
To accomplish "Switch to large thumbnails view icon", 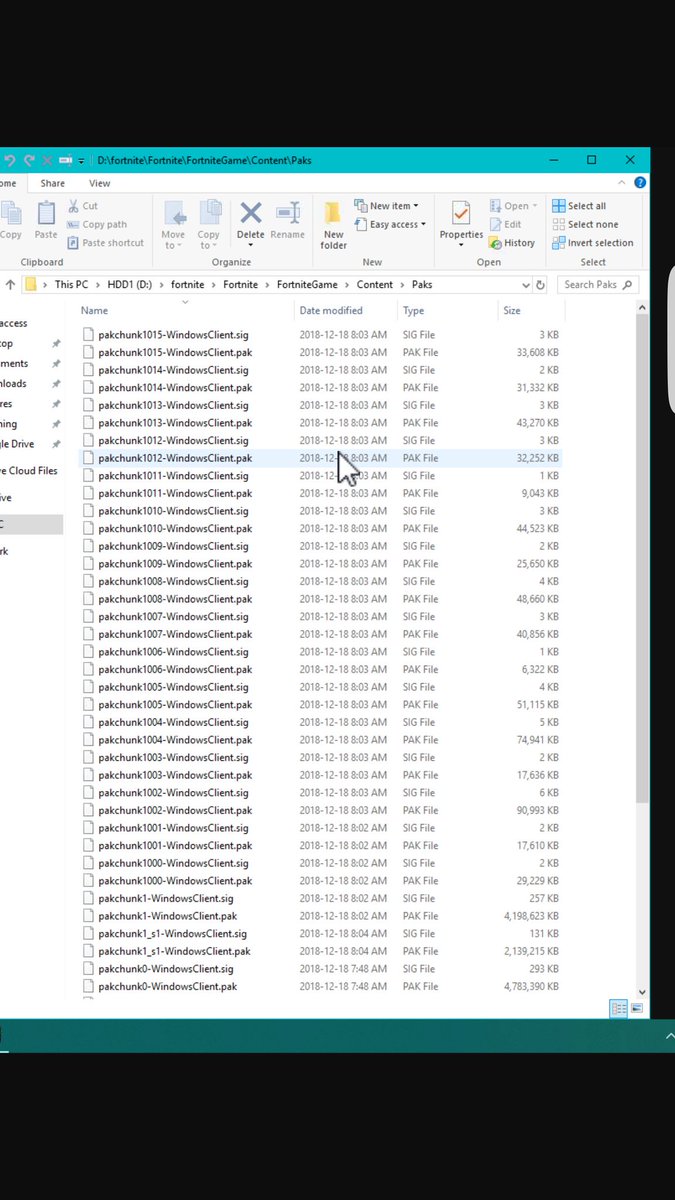I will pos(636,1009).
